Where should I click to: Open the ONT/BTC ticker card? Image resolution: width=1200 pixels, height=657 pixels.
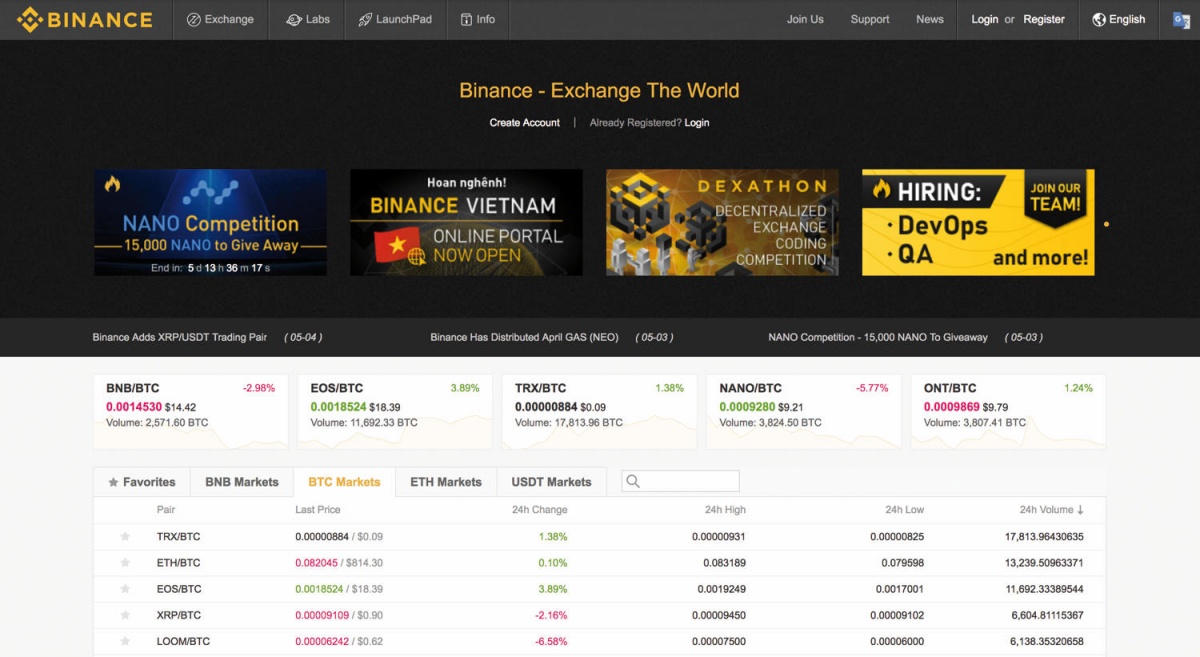pos(1008,412)
